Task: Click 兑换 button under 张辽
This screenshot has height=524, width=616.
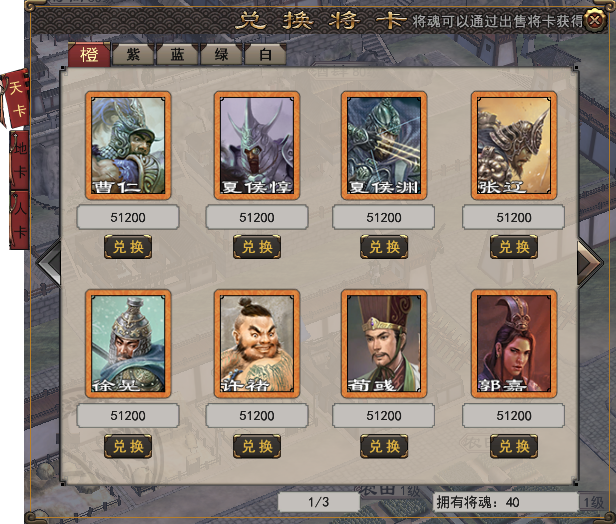Action: [x=514, y=247]
